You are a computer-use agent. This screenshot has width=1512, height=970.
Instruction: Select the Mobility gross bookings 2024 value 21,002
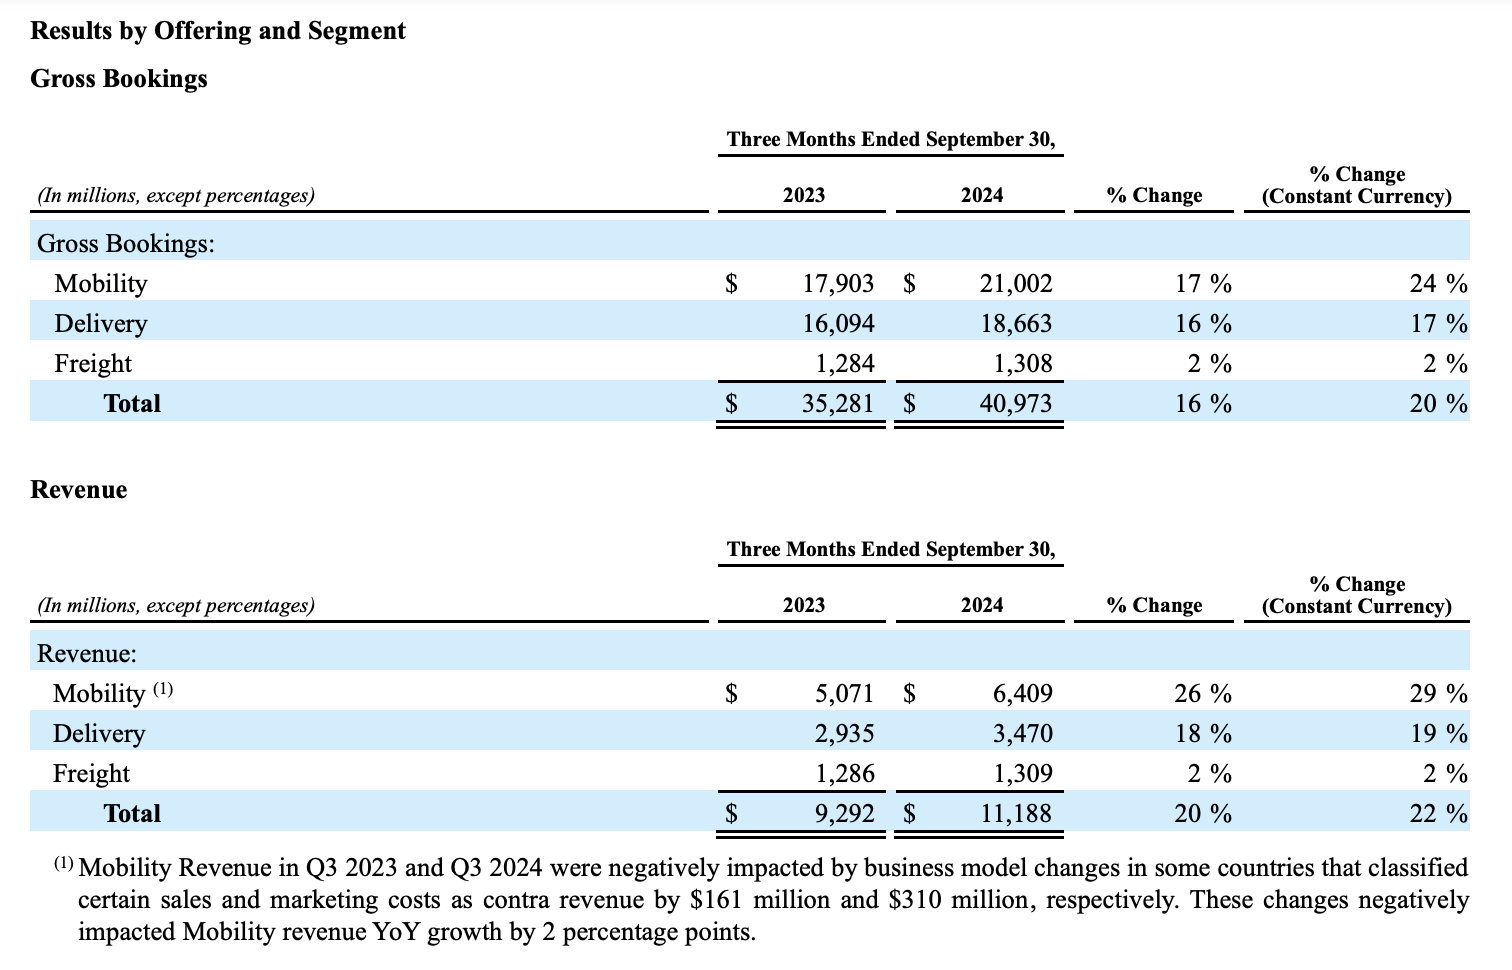coord(1015,284)
